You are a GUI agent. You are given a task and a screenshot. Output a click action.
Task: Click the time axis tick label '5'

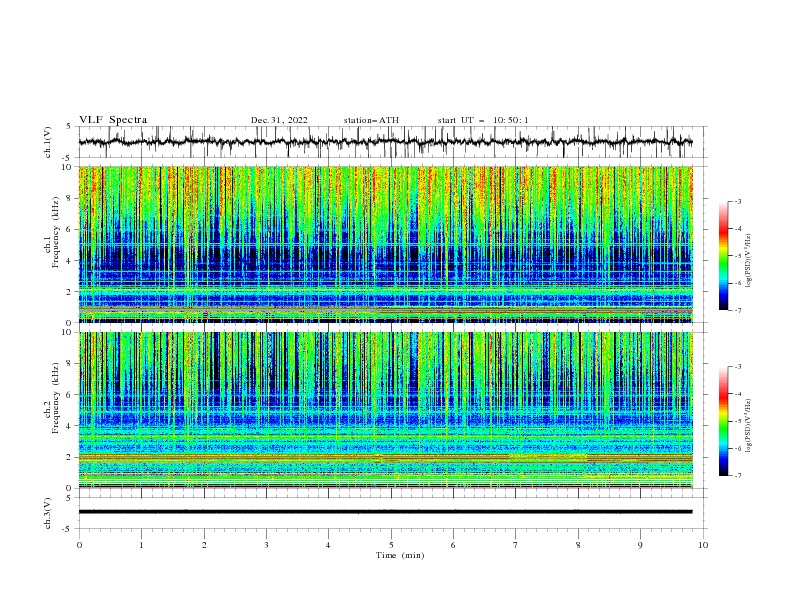391,545
